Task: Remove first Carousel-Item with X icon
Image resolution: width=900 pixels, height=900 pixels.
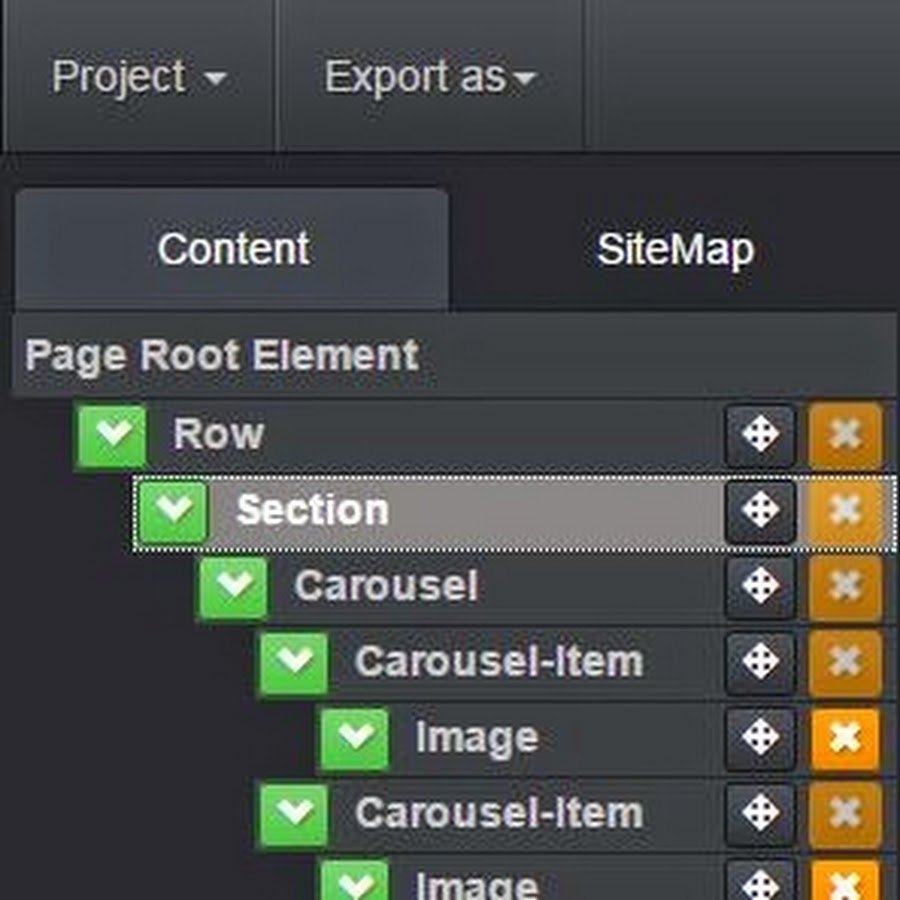Action: click(x=845, y=662)
